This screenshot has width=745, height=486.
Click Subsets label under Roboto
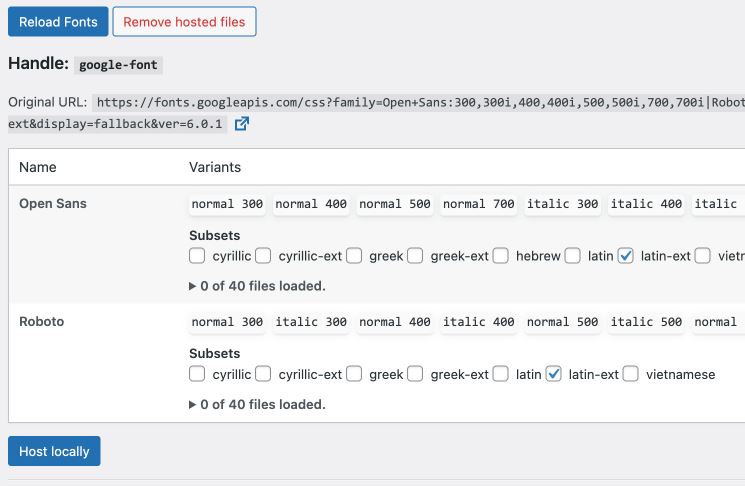[x=214, y=353]
